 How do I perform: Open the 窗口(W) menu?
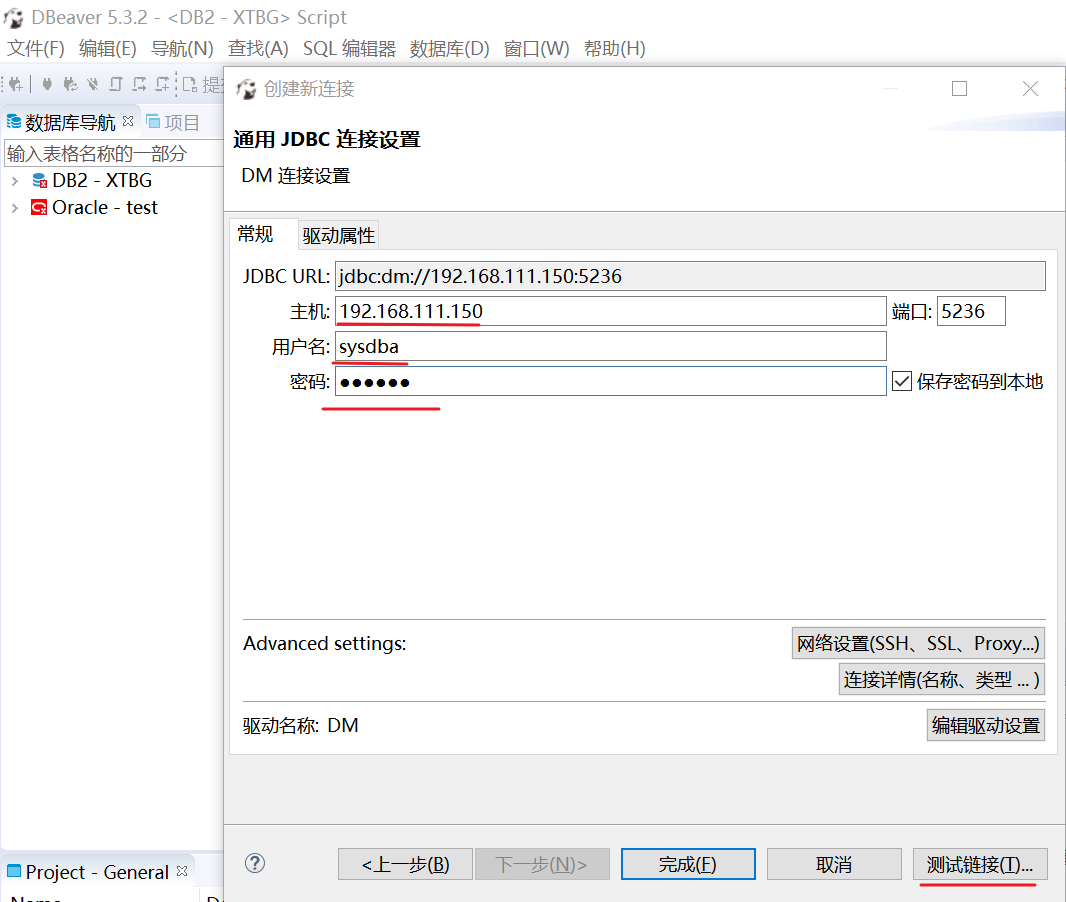coord(536,49)
